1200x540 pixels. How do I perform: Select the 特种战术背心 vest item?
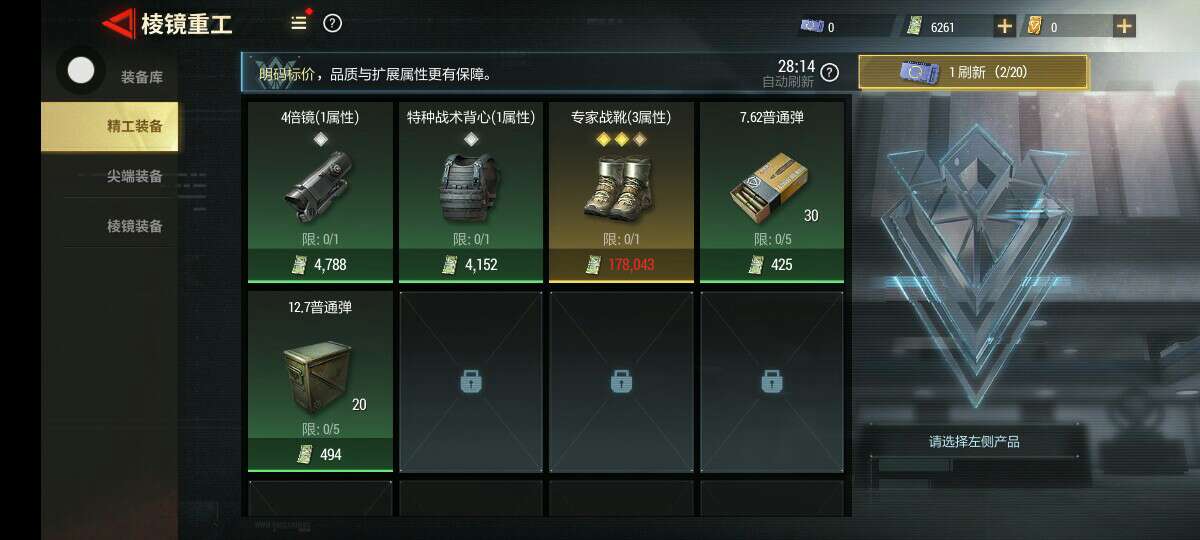(470, 191)
